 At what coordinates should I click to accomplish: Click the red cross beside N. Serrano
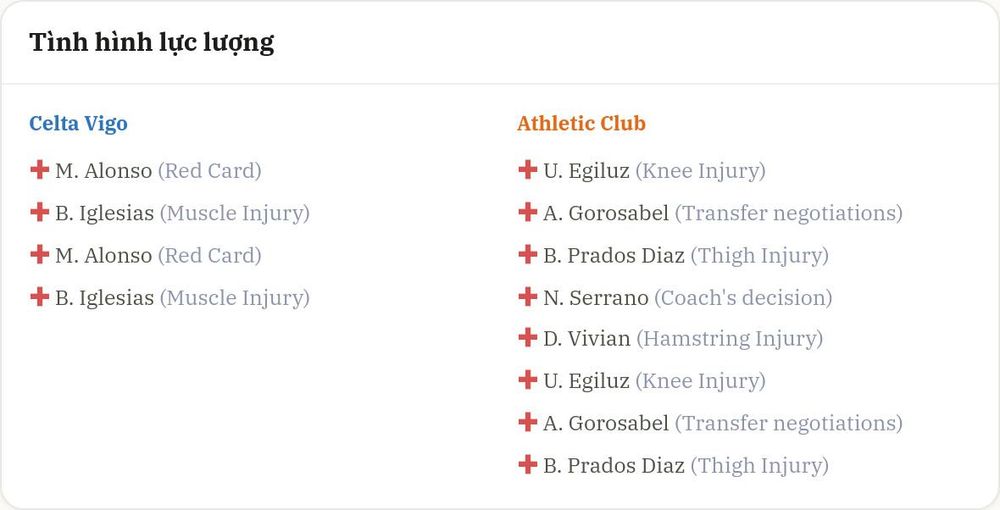pyautogui.click(x=527, y=296)
